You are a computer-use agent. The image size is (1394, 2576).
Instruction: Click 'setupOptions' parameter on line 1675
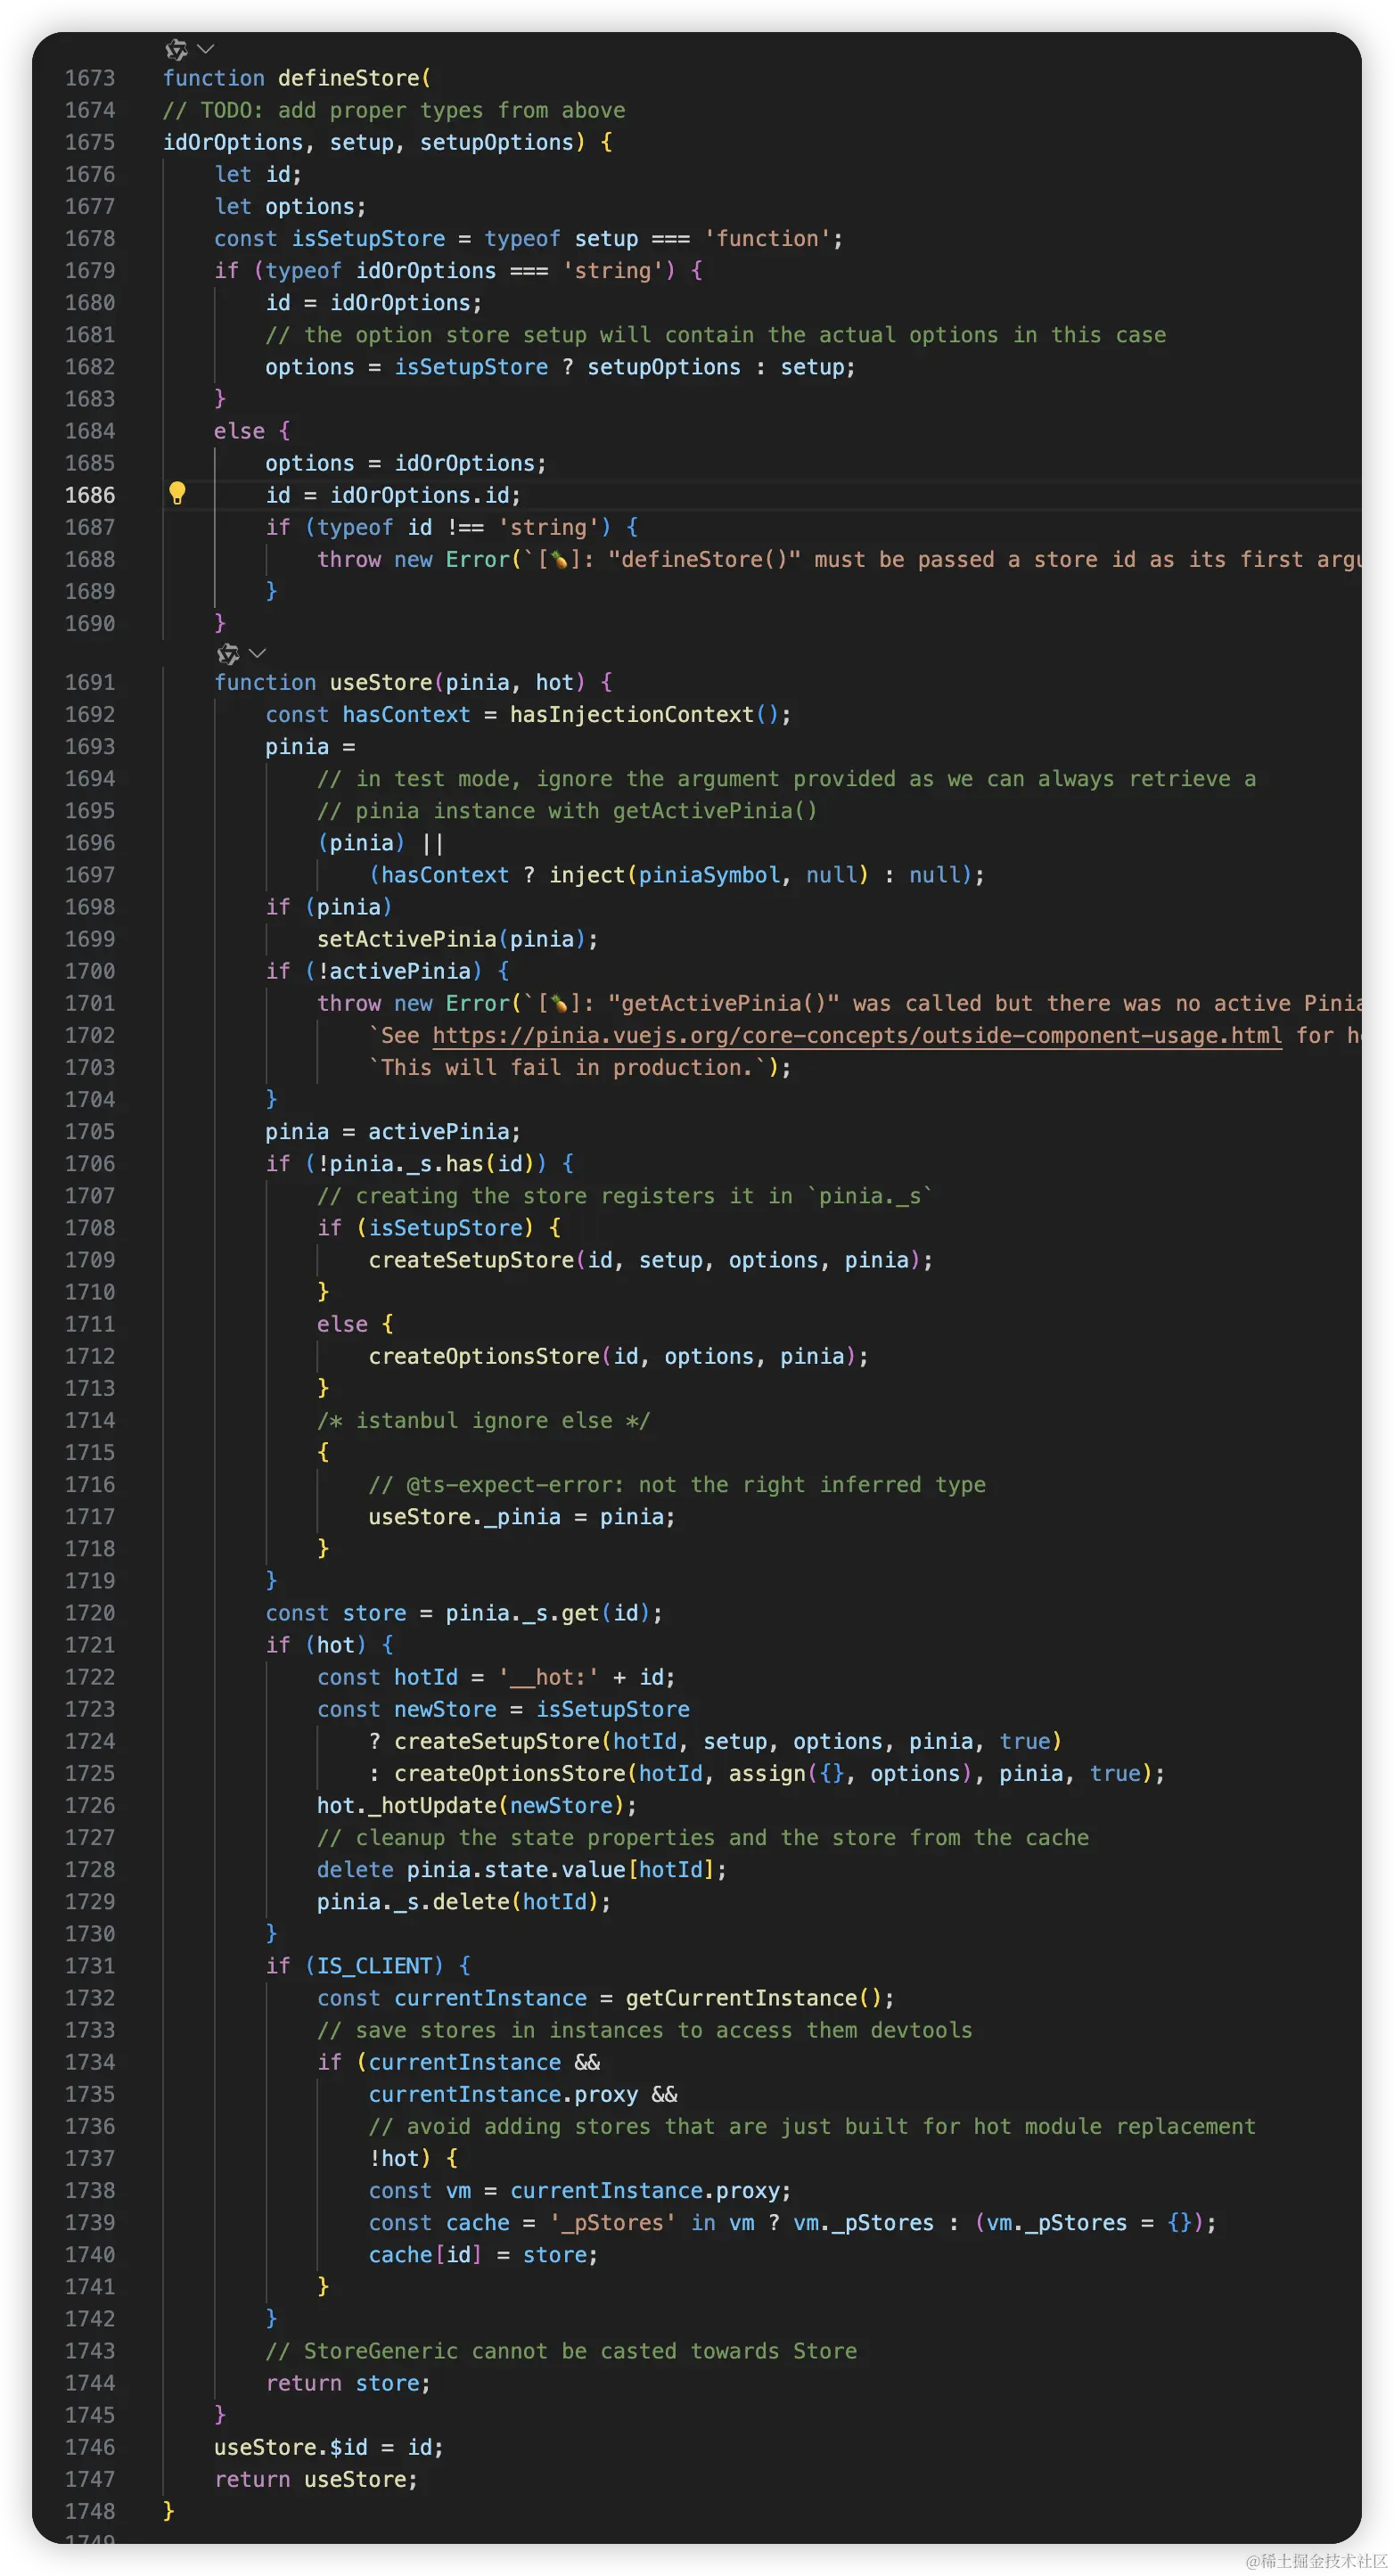point(497,142)
